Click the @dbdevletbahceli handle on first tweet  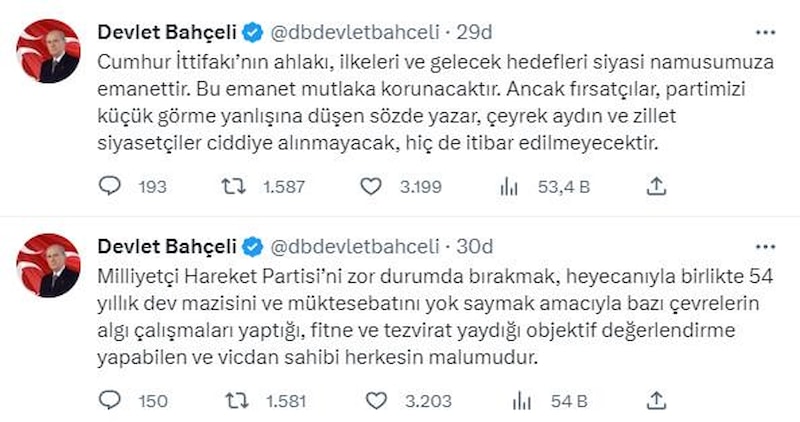(x=343, y=31)
